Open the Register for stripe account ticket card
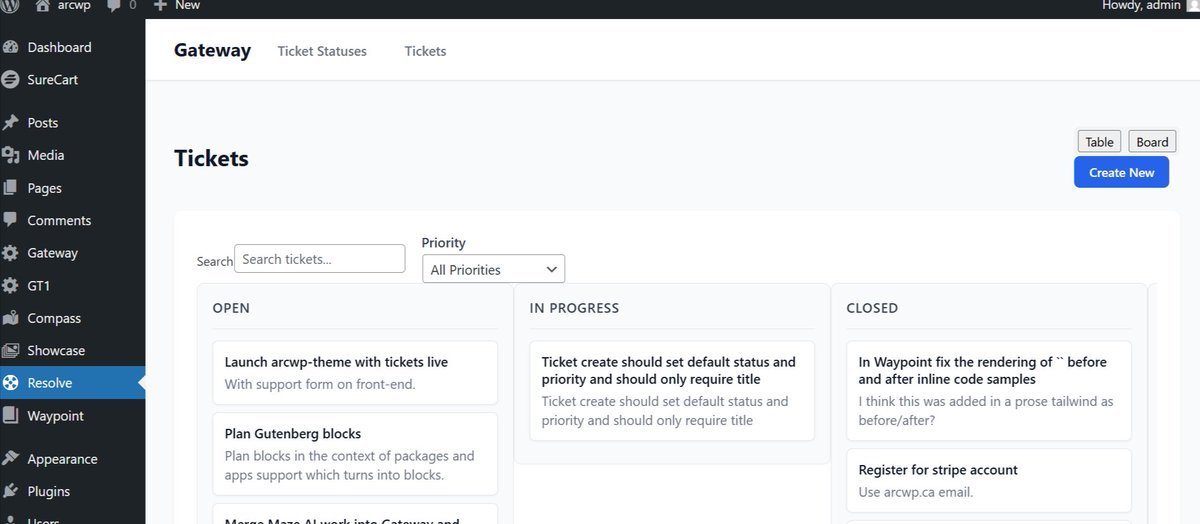Viewport: 1200px width, 524px height. tap(989, 480)
